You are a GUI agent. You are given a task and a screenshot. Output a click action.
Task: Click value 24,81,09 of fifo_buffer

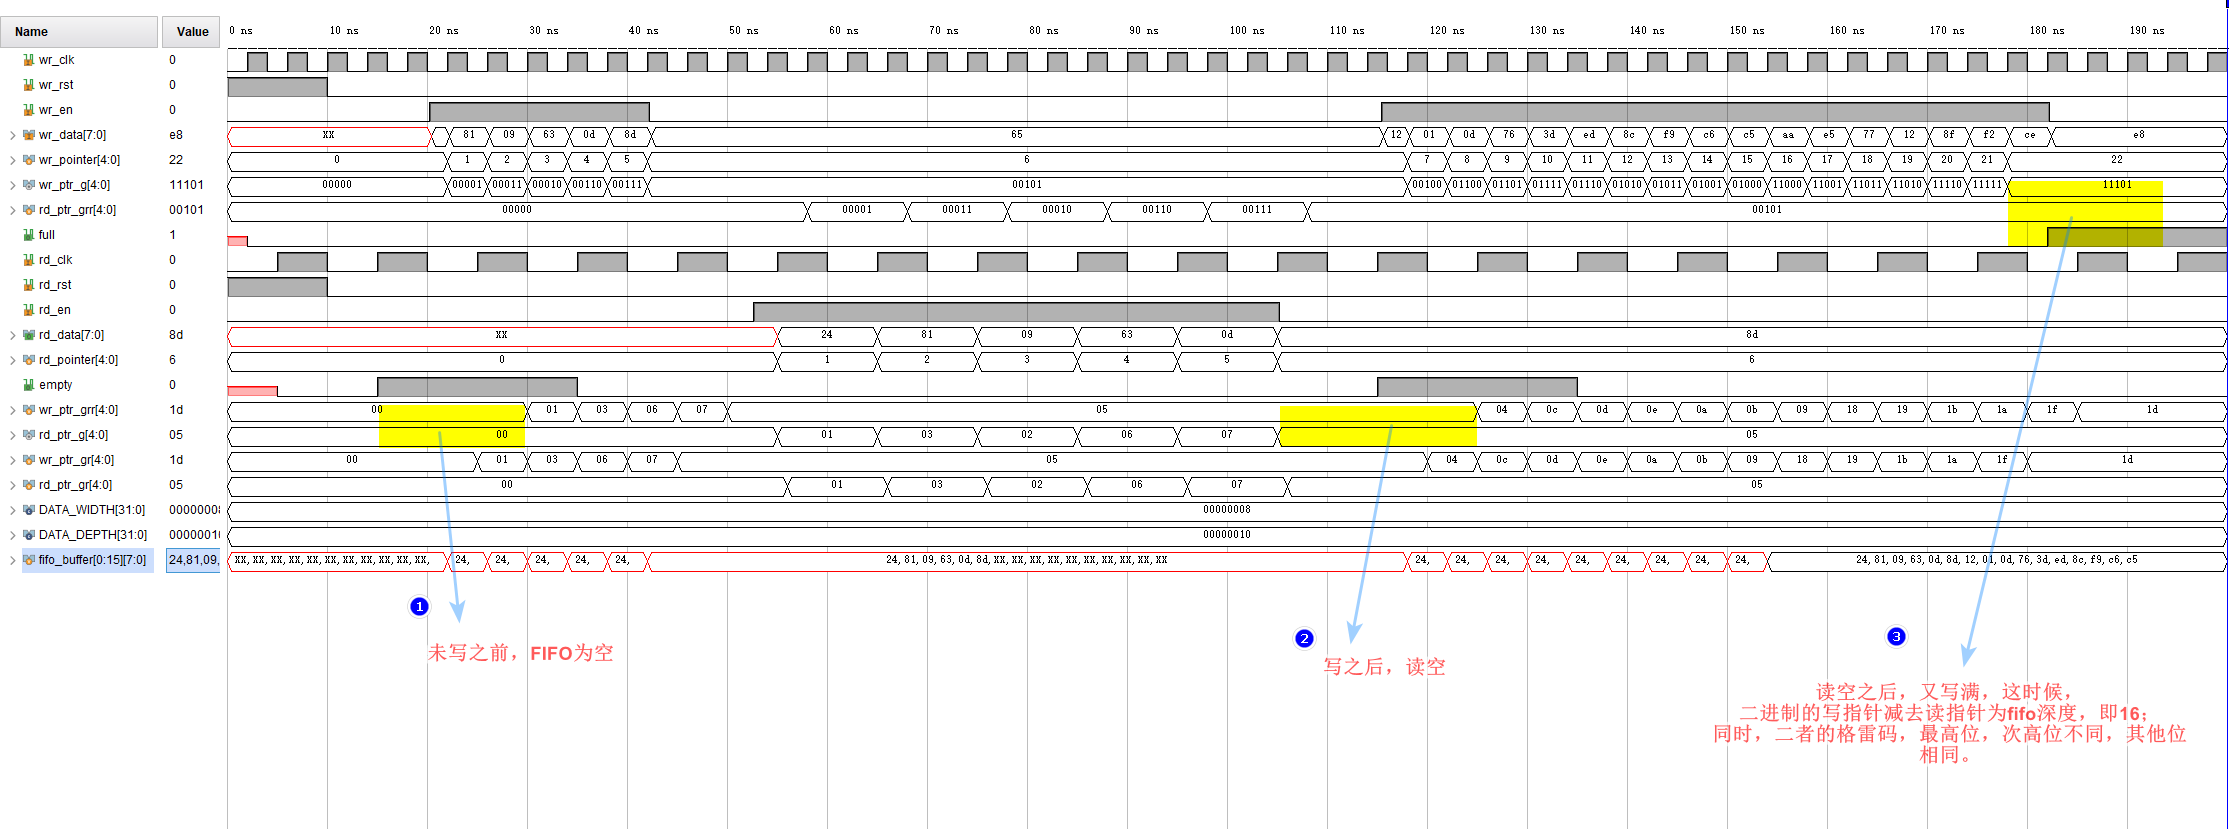pyautogui.click(x=194, y=560)
